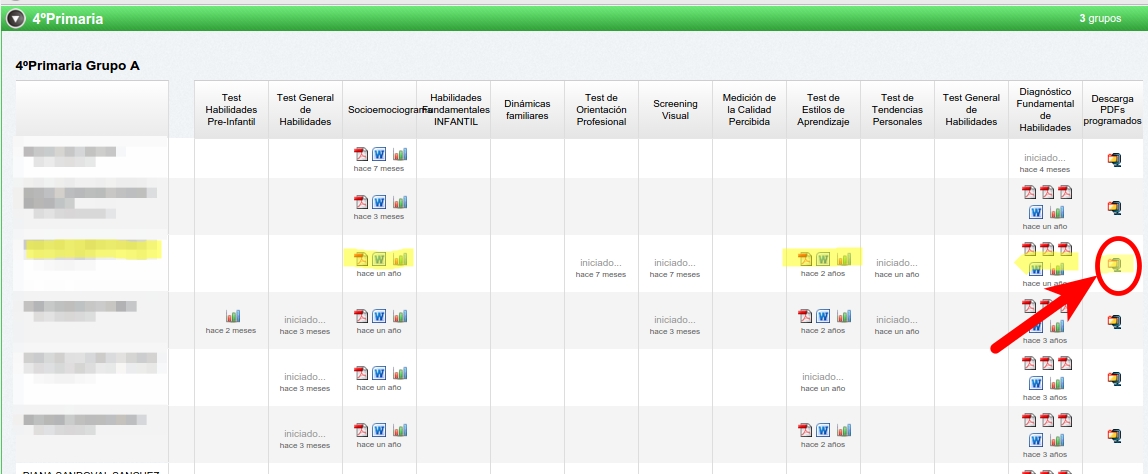Screen dimensions: 1148x474
Task: Open highlighted Word icon in Estilos de Aprendizaje
Action: tap(823, 259)
